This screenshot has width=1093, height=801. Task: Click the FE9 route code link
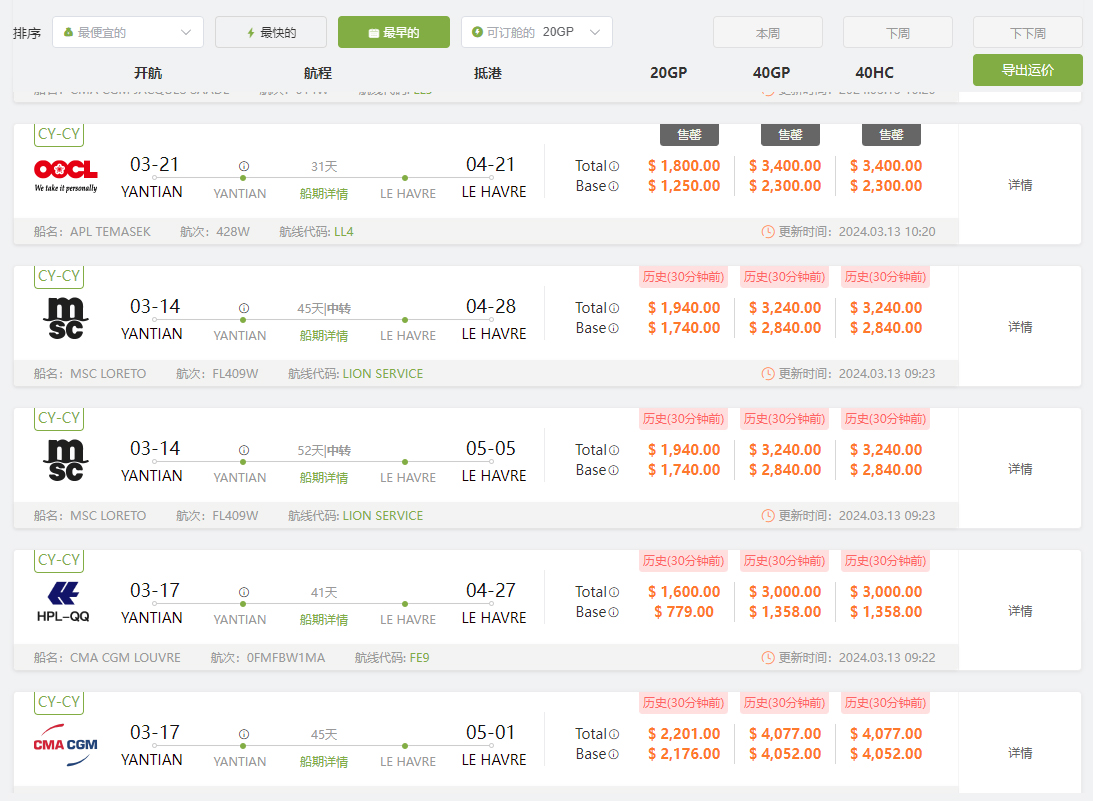(419, 658)
